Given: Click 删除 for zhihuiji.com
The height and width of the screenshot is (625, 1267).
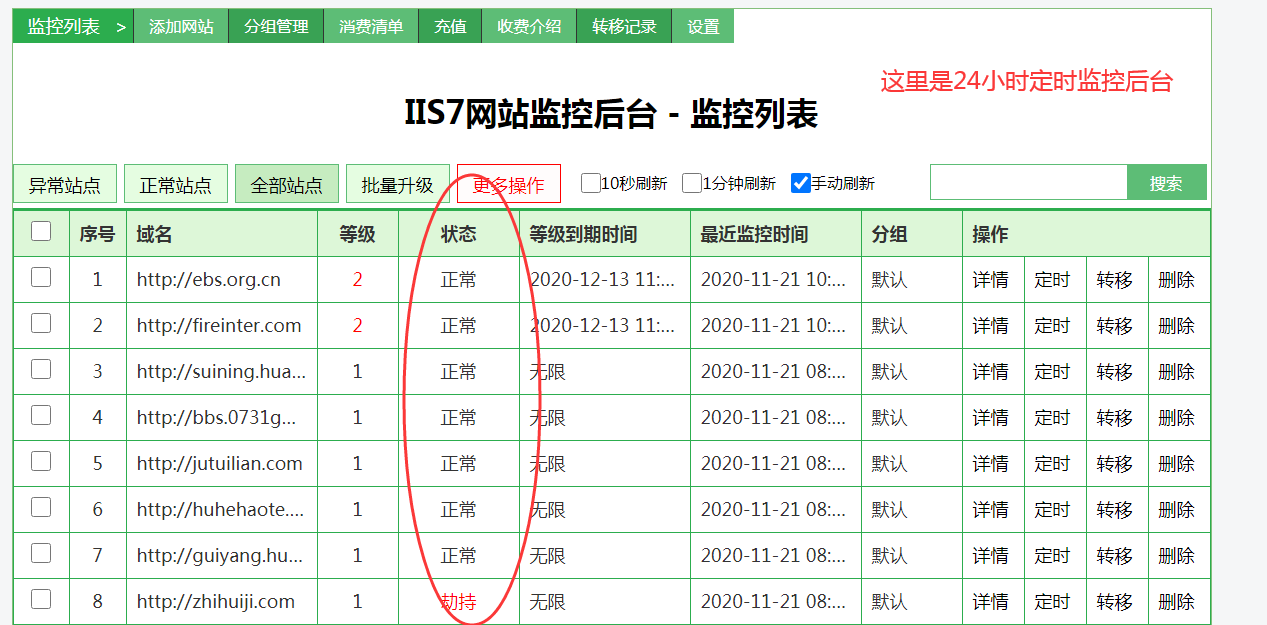Looking at the screenshot, I should point(1177,602).
